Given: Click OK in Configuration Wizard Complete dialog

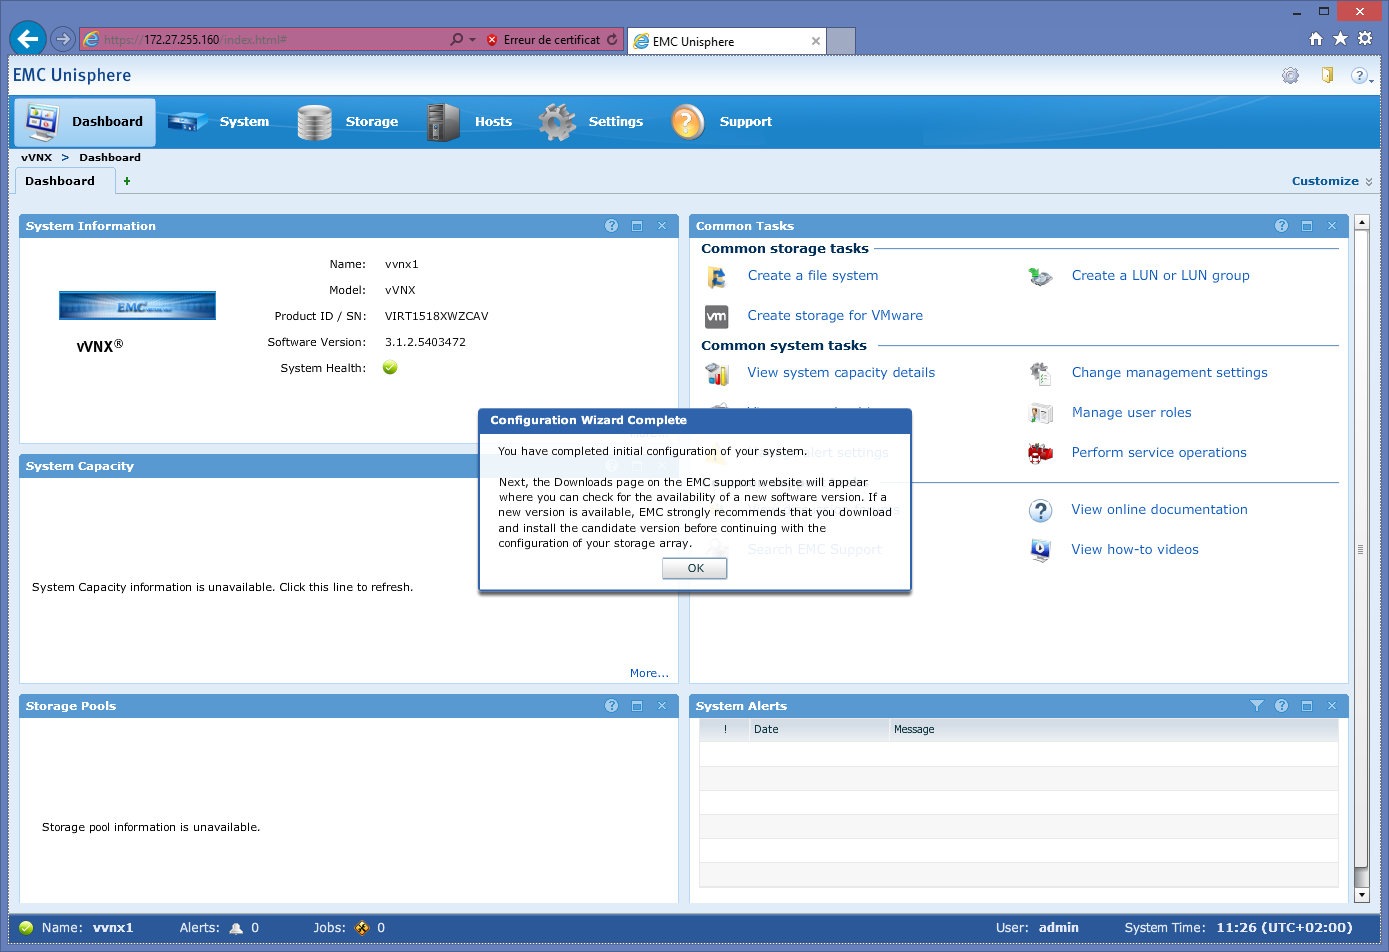Looking at the screenshot, I should pos(694,568).
